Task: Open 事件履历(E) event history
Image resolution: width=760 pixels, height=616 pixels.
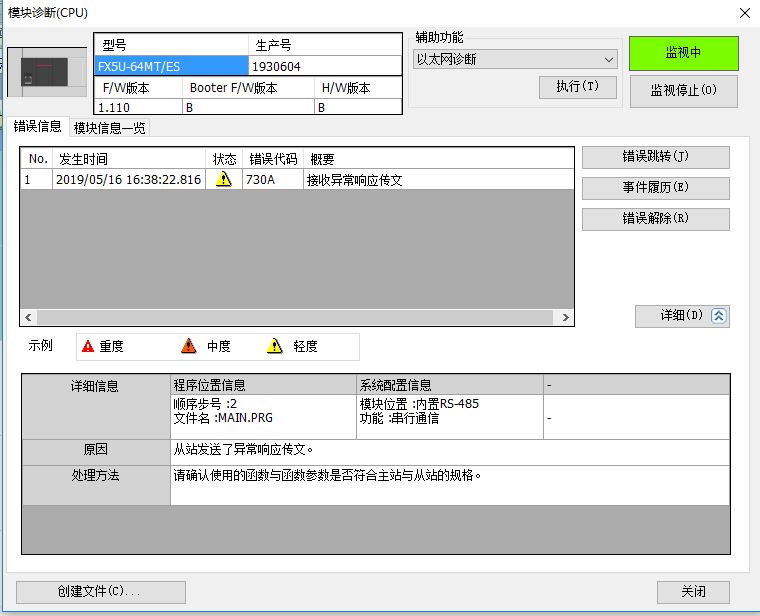Action: coord(655,187)
